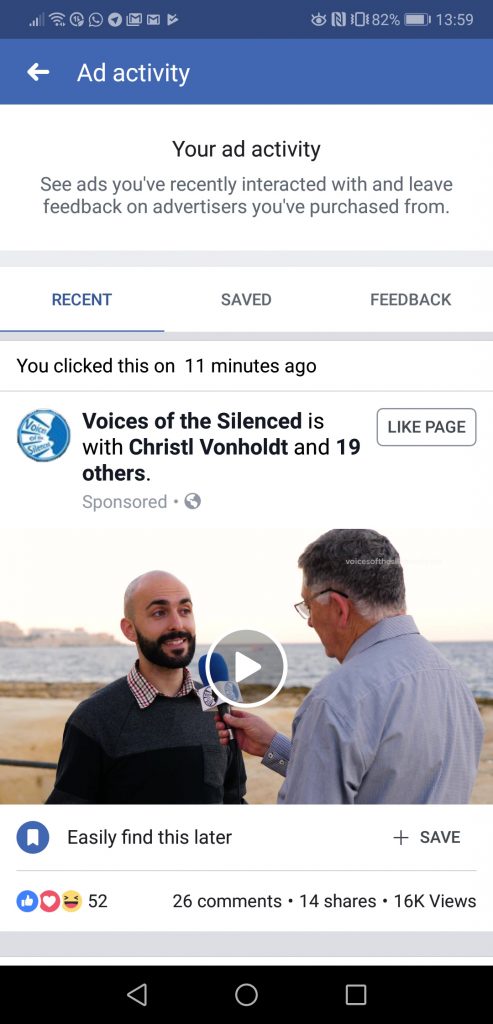The width and height of the screenshot is (493, 1024).
Task: Open the 19 others tagged list
Action: pyautogui.click(x=221, y=460)
